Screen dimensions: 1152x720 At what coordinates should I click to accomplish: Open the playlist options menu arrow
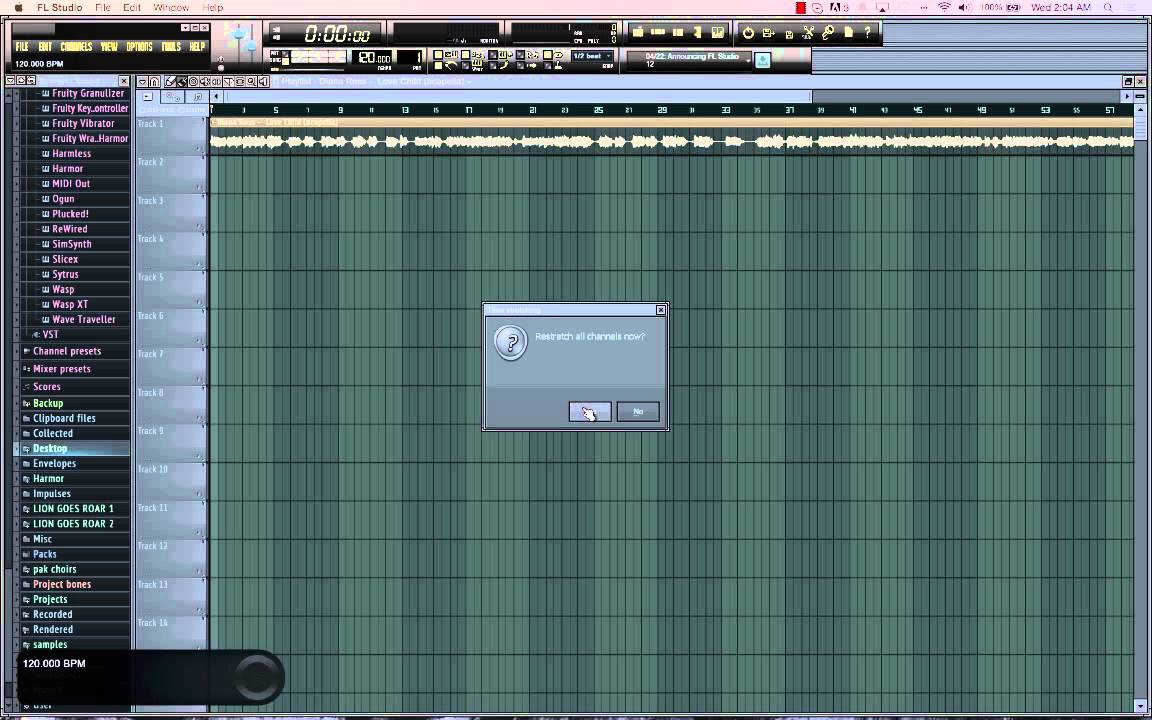pyautogui.click(x=143, y=82)
